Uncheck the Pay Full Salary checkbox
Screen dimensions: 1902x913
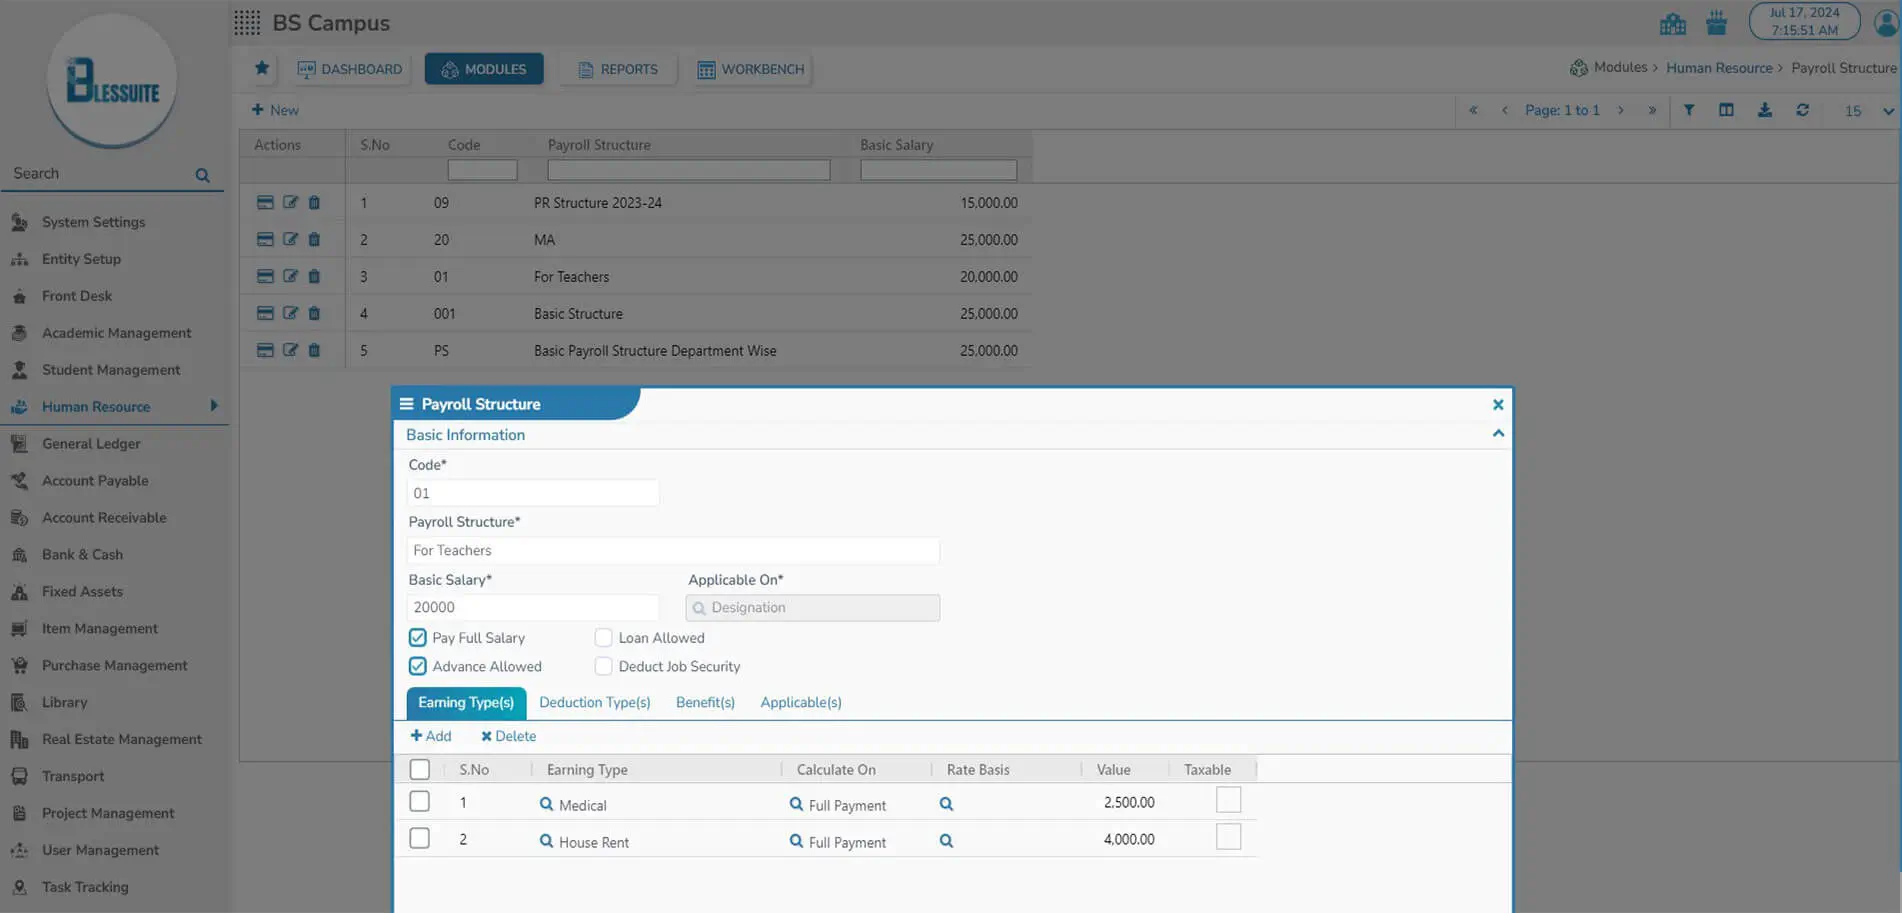(x=418, y=638)
